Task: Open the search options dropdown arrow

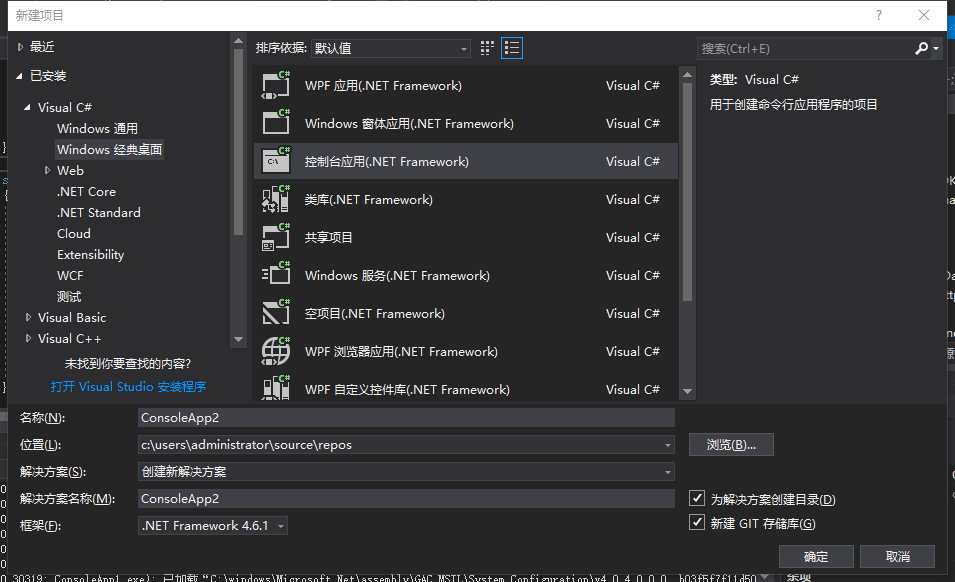Action: click(x=936, y=48)
